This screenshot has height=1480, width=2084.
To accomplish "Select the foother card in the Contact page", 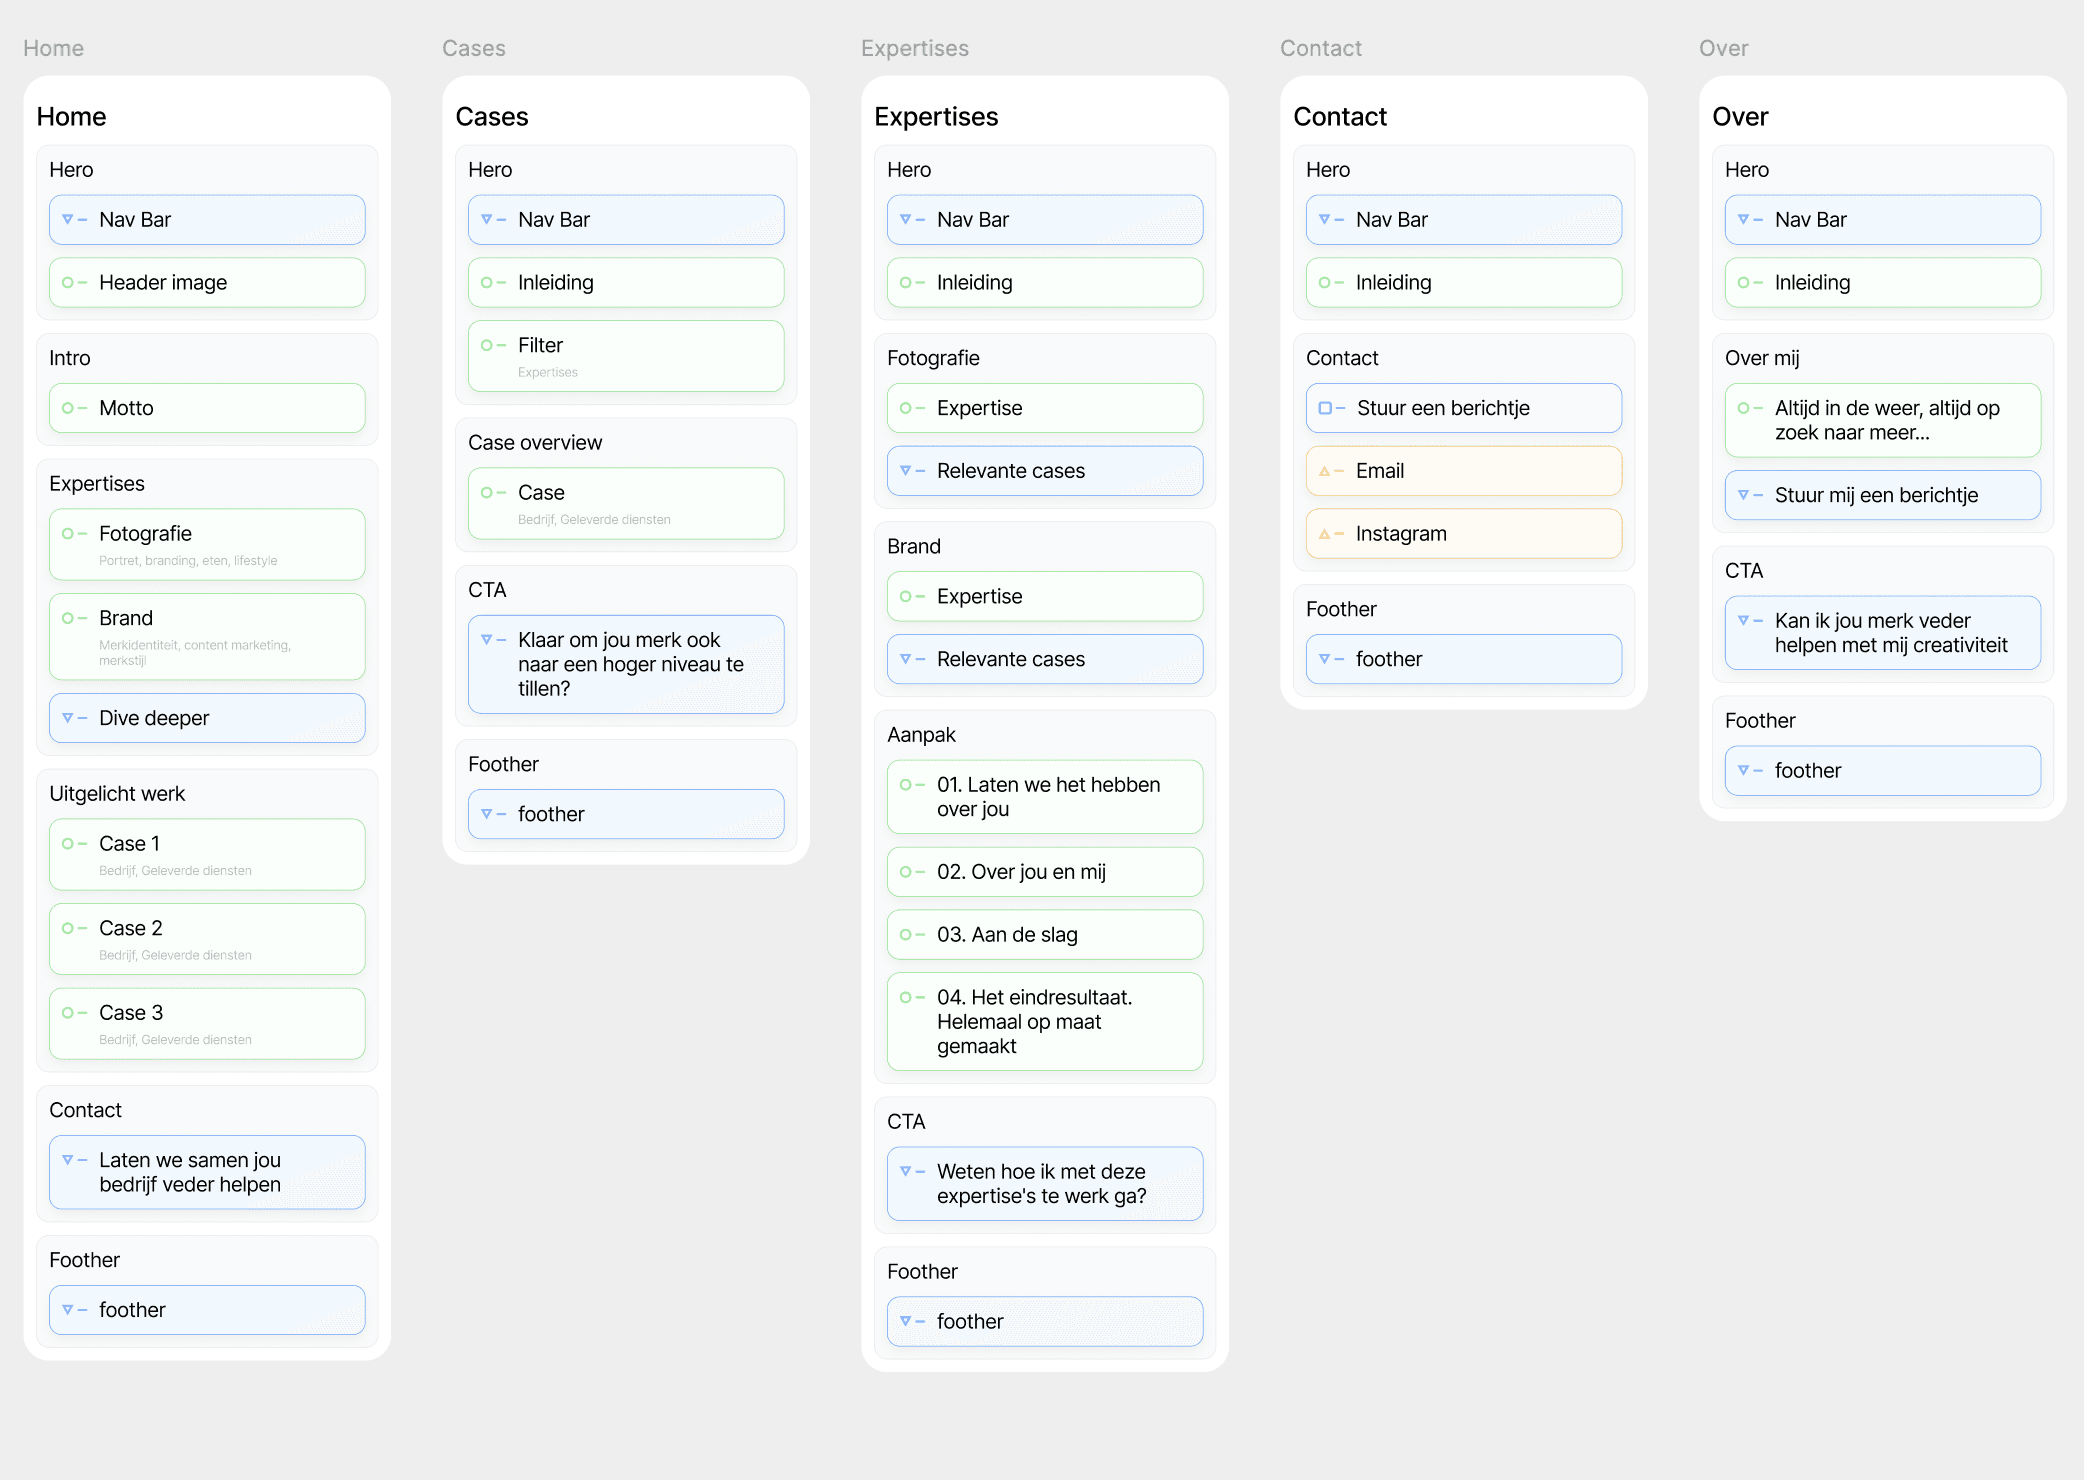I will (1463, 659).
